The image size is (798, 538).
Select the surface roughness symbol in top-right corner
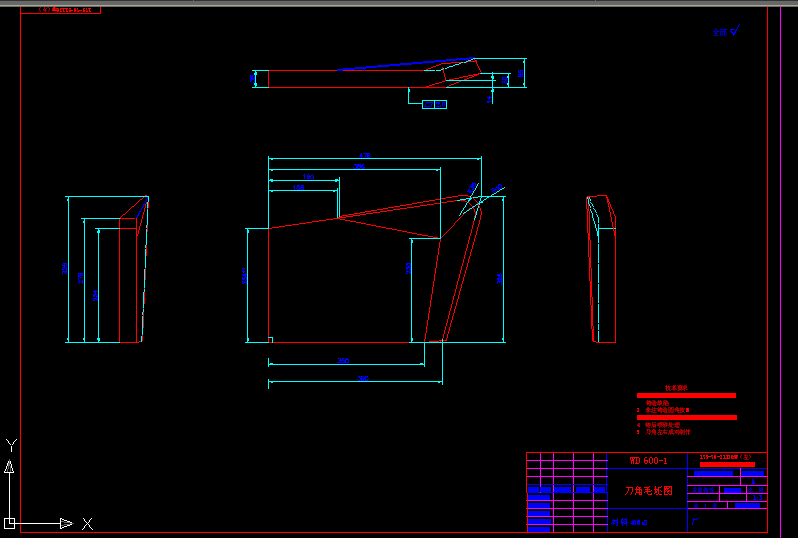726,31
